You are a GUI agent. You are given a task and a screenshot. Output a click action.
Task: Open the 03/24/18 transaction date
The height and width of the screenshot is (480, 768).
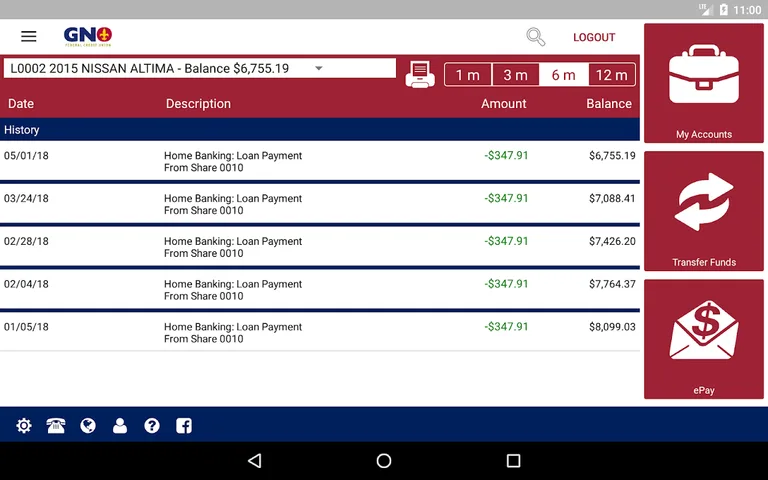pyautogui.click(x=26, y=198)
